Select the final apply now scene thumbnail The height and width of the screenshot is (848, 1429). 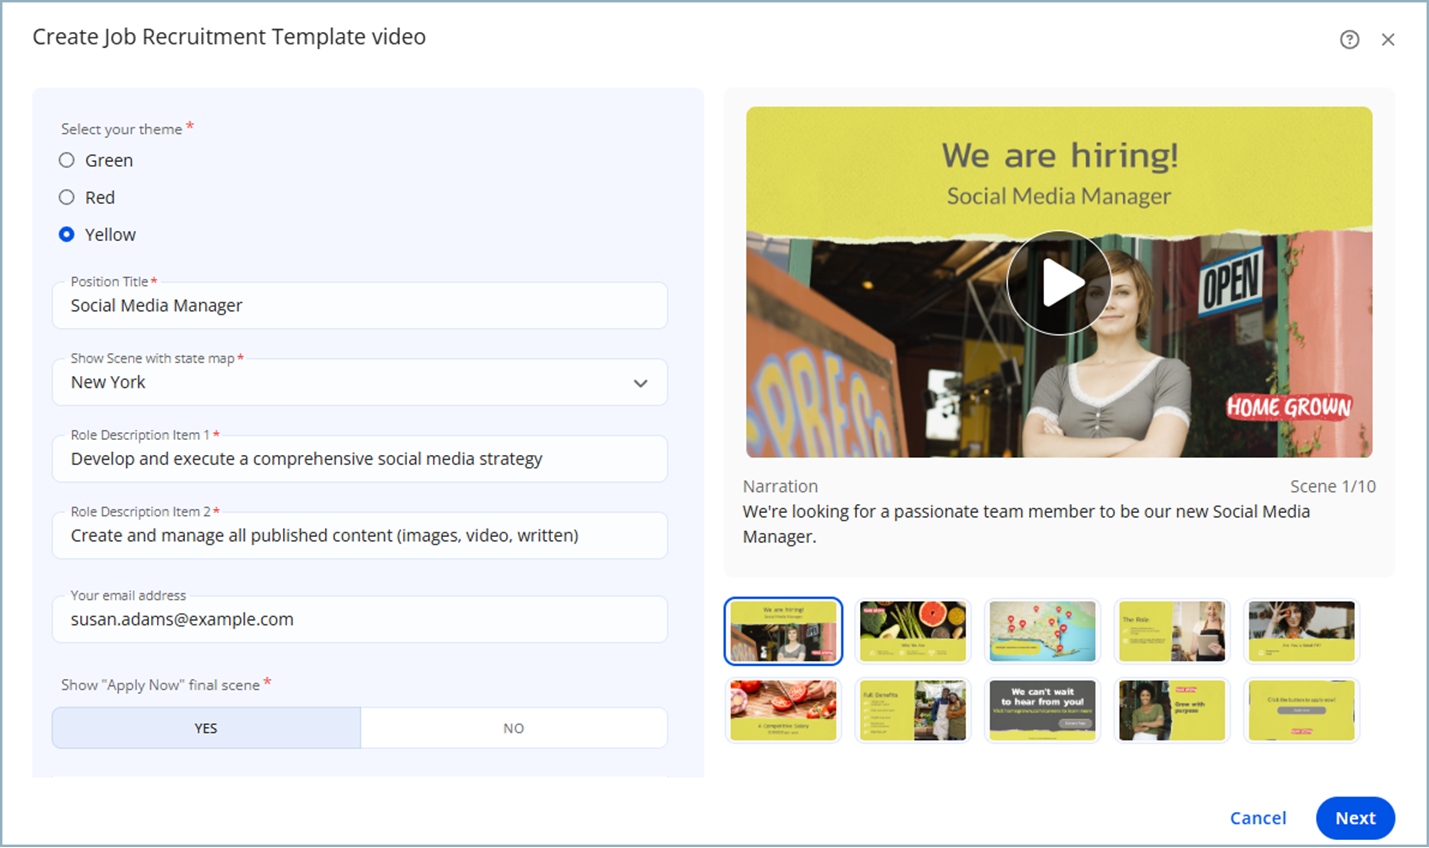tap(1301, 710)
